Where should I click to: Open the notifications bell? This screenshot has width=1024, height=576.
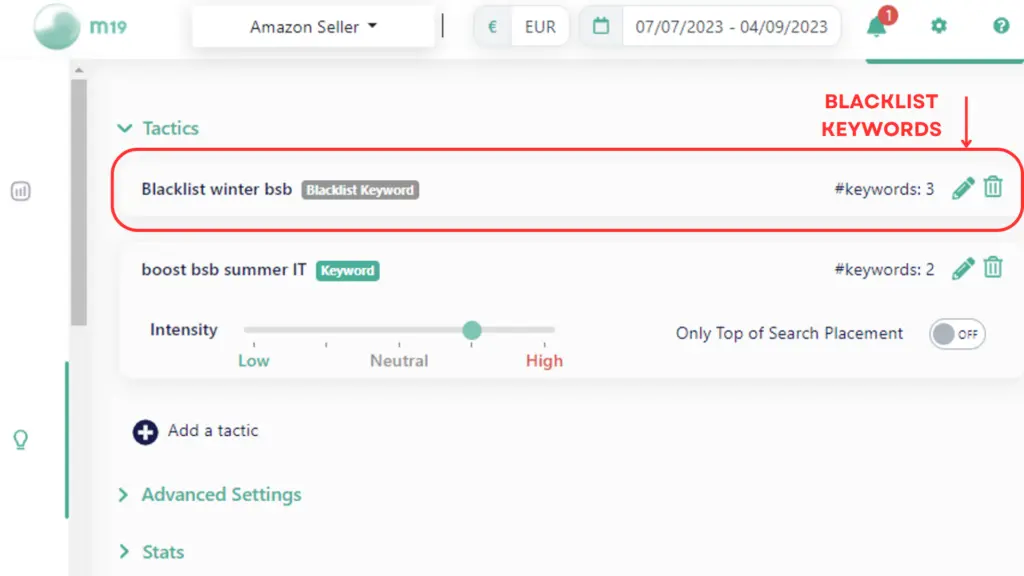[876, 27]
